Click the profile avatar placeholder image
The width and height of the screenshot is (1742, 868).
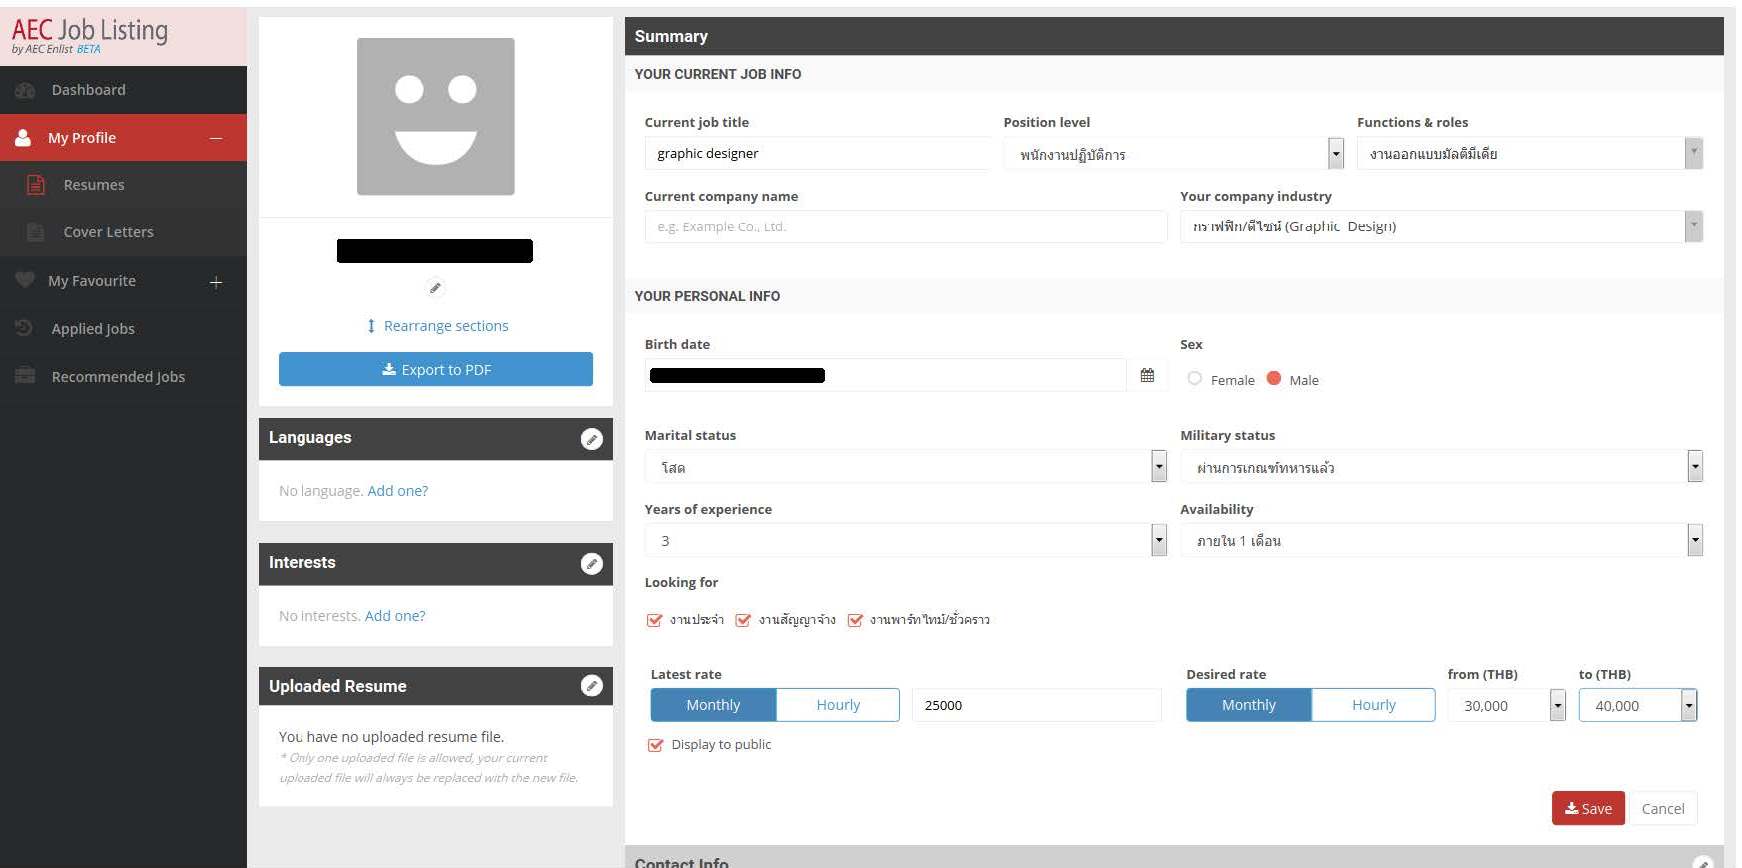pos(436,116)
